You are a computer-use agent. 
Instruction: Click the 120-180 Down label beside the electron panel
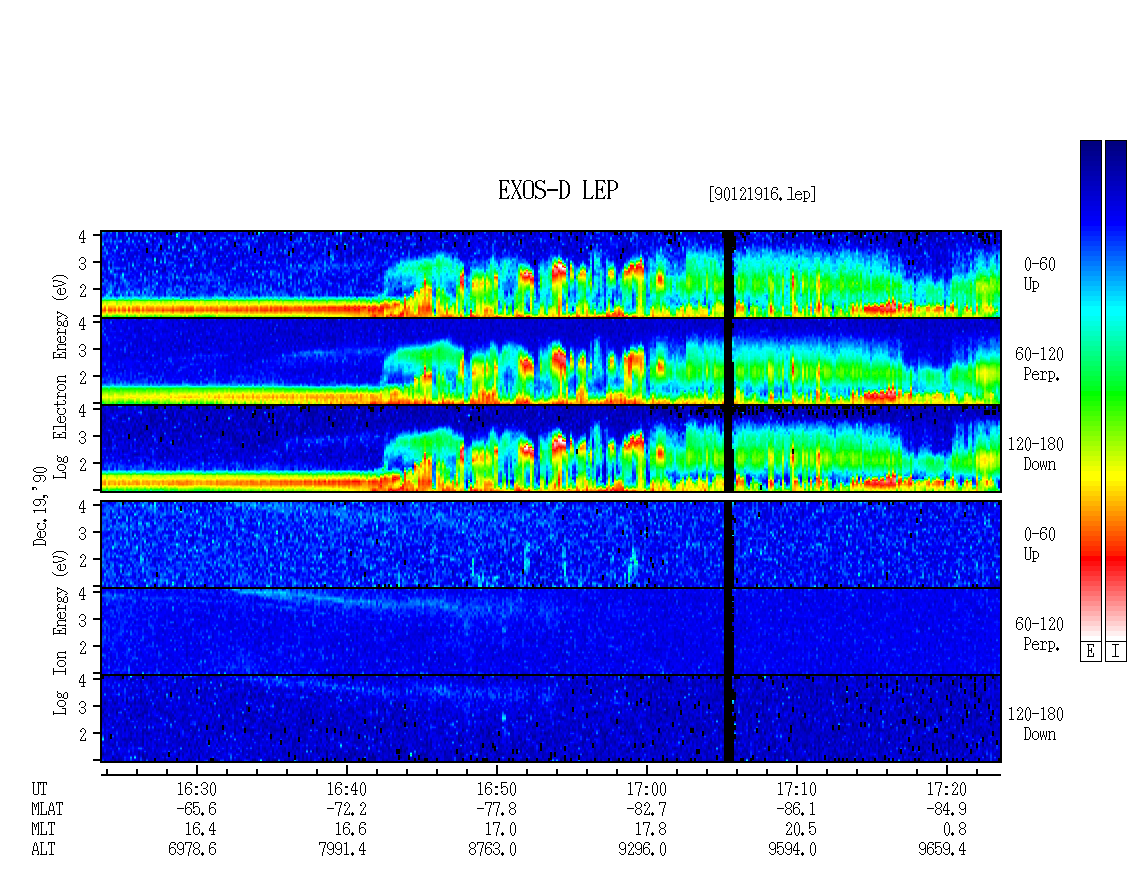click(x=1036, y=454)
